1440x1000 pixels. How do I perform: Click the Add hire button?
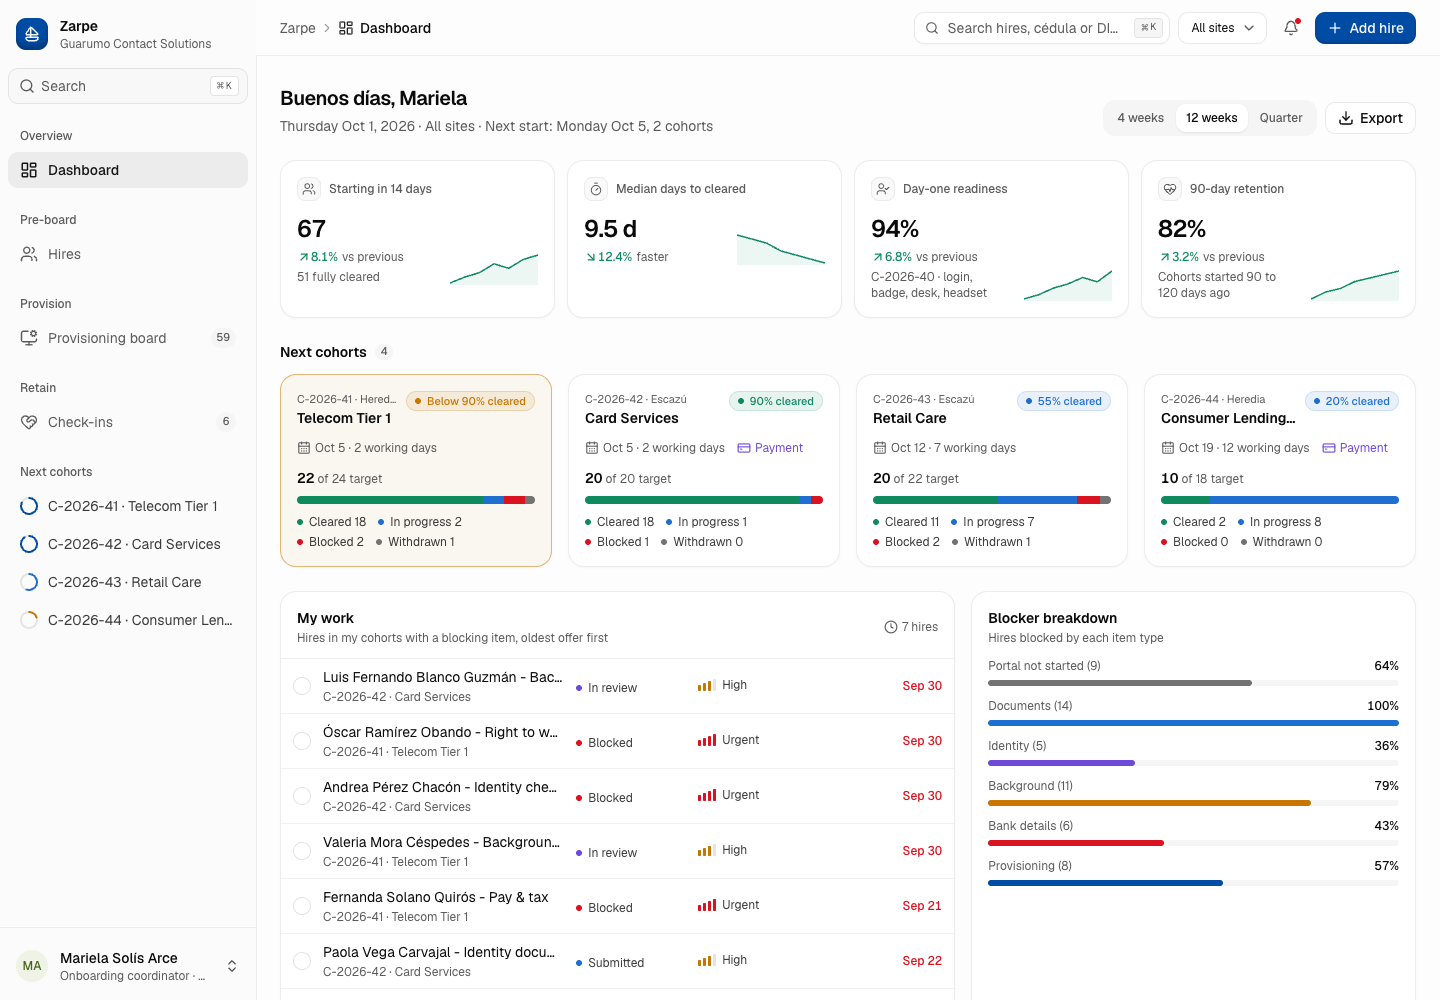(x=1365, y=28)
